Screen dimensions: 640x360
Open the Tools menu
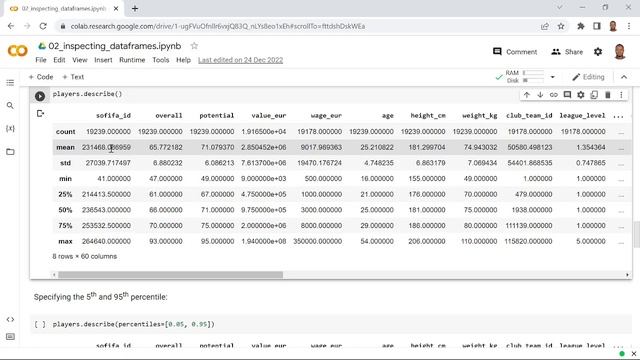click(160, 60)
